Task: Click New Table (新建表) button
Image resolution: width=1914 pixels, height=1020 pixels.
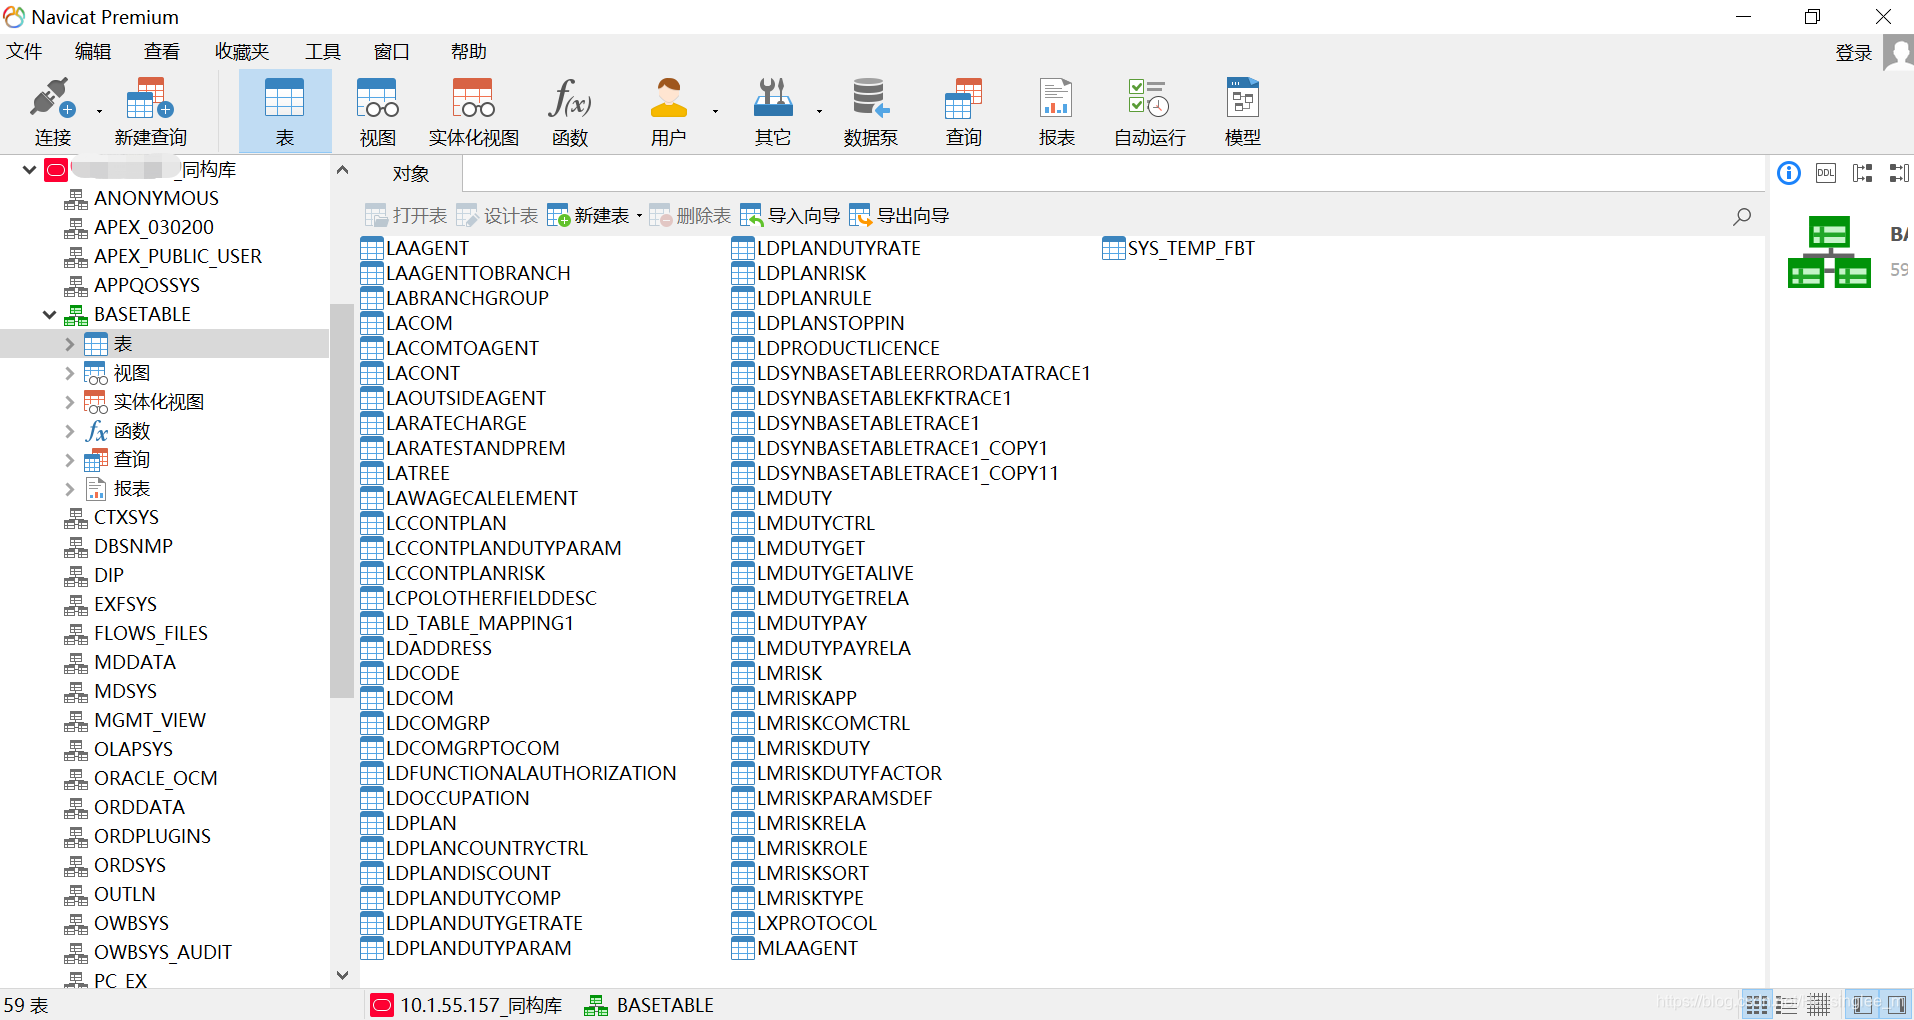Action: tap(588, 216)
